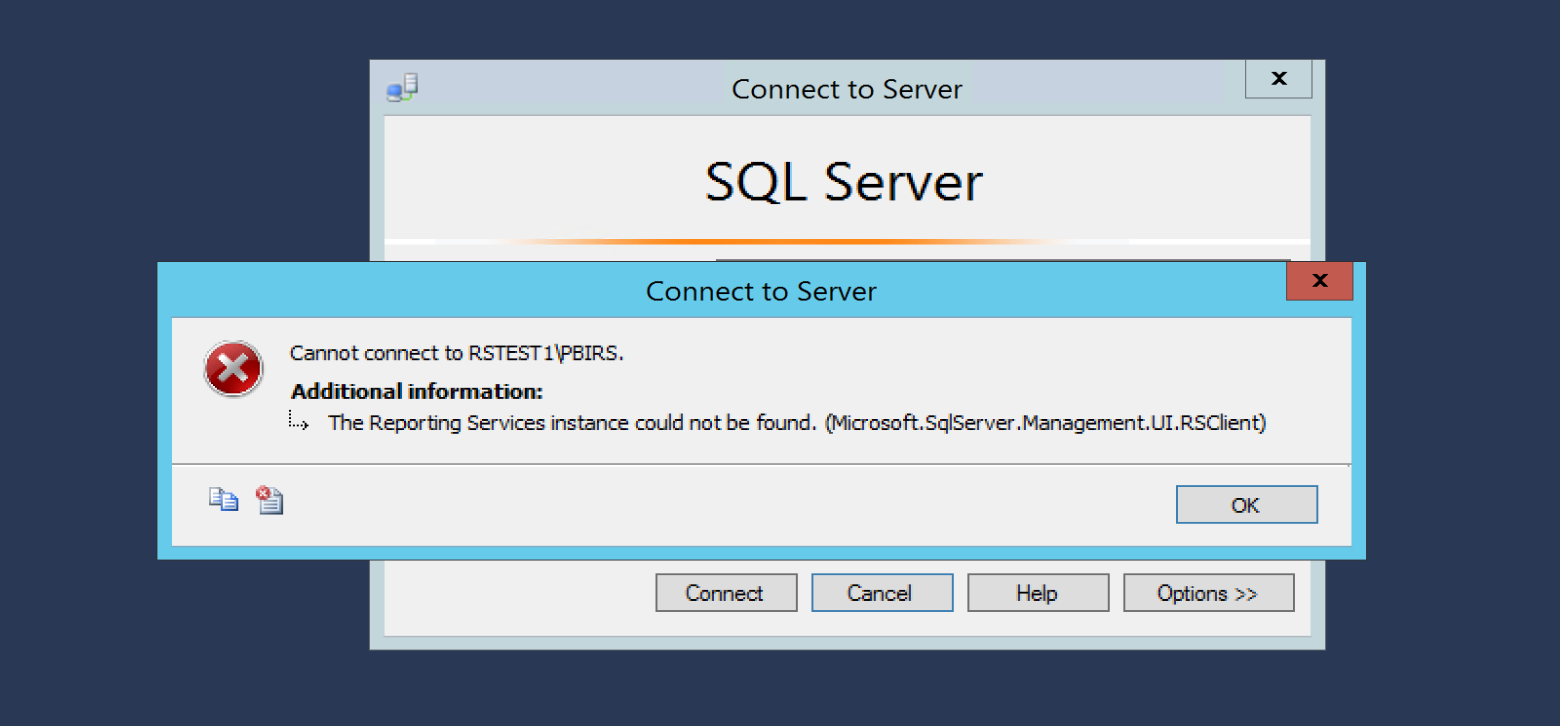The width and height of the screenshot is (1560, 726).
Task: Click the partially hidden input field behind dialog
Action: pyautogui.click(x=1000, y=259)
